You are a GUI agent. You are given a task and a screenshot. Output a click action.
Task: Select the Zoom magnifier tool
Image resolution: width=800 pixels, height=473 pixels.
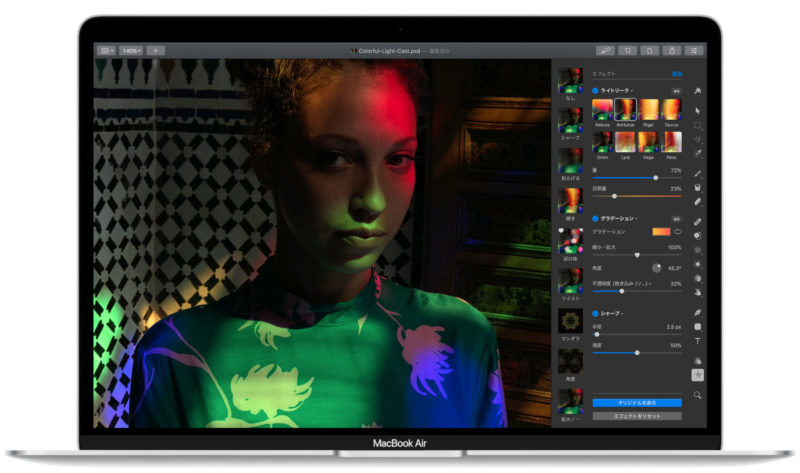pos(697,395)
